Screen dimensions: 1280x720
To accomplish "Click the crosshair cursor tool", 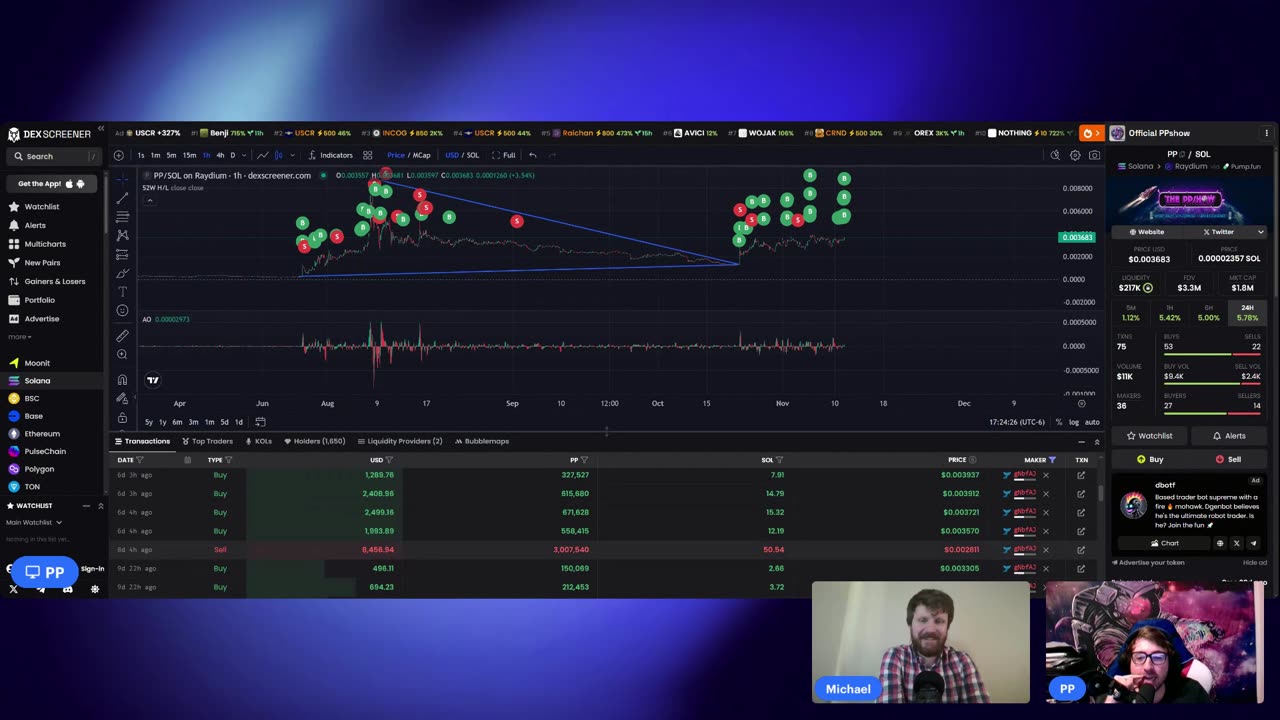I will click(122, 178).
